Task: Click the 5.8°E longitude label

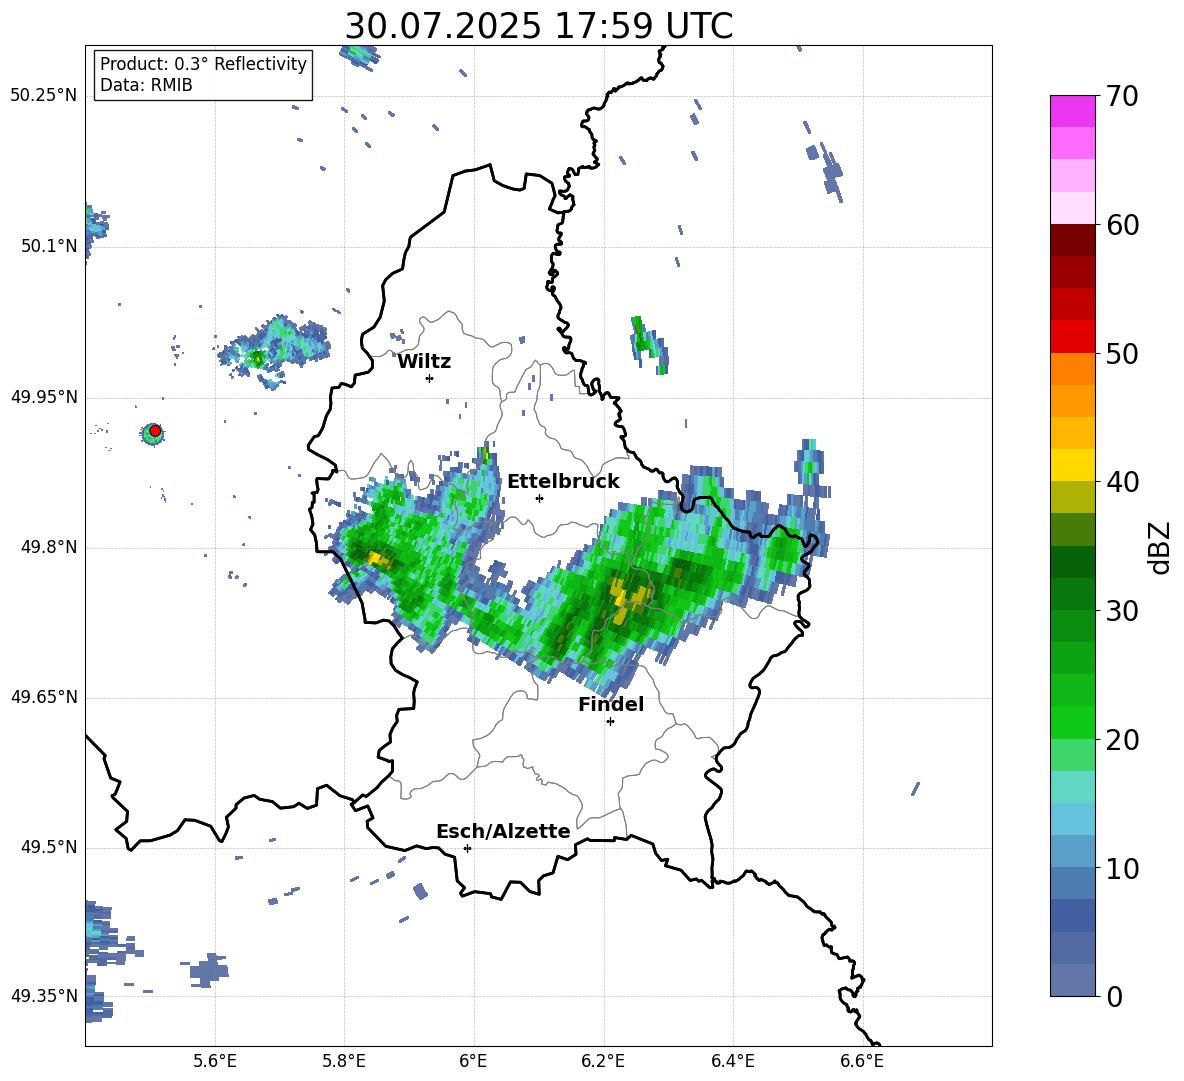Action: point(344,1061)
